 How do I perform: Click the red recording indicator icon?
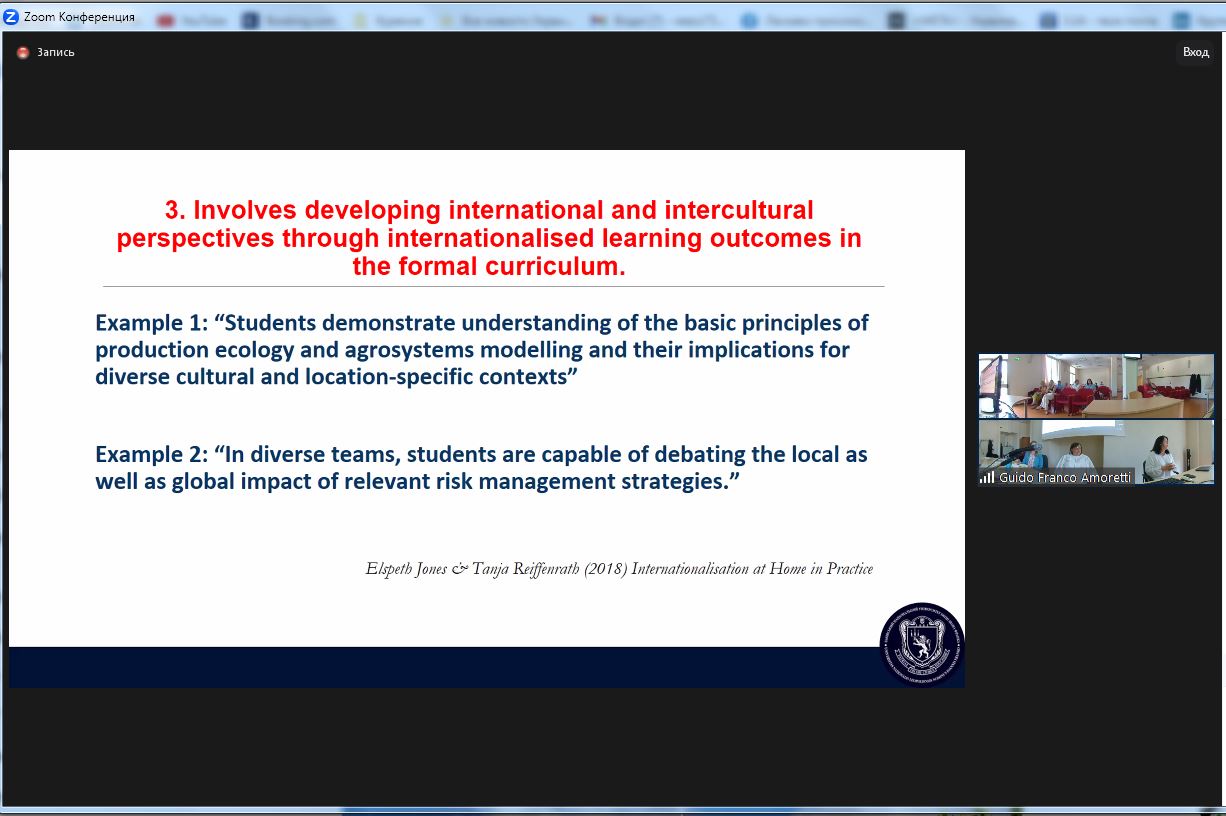click(x=23, y=53)
